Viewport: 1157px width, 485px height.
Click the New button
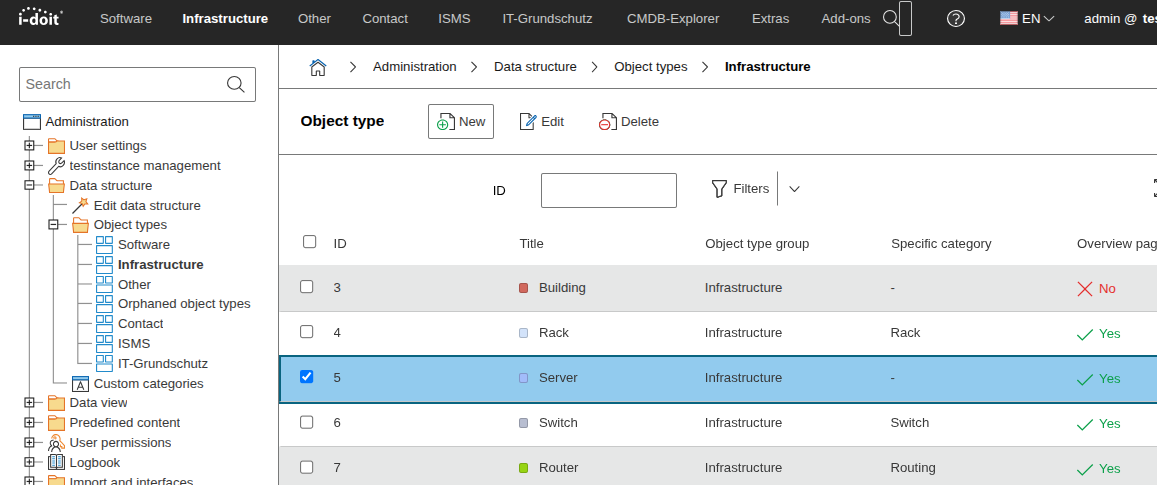pyautogui.click(x=461, y=122)
